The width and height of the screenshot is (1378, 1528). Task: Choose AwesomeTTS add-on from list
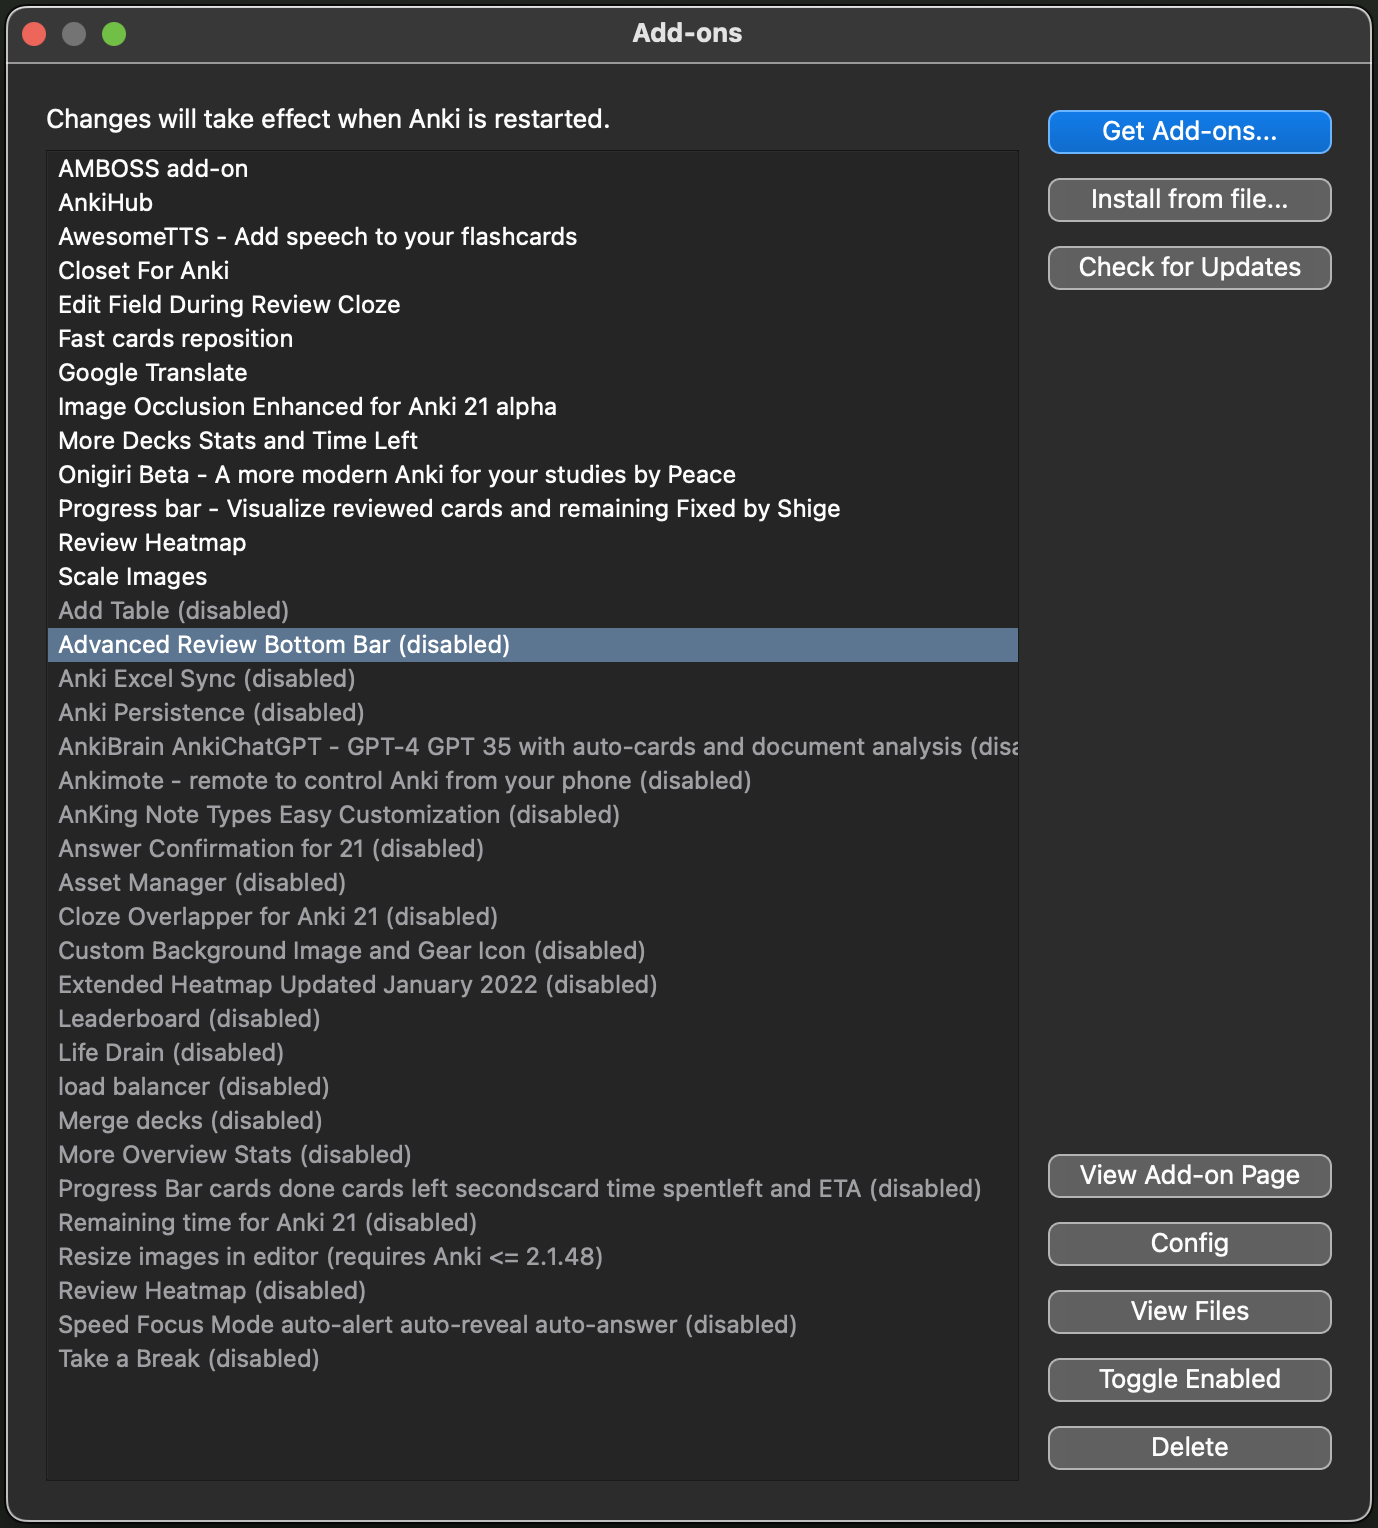coord(317,237)
